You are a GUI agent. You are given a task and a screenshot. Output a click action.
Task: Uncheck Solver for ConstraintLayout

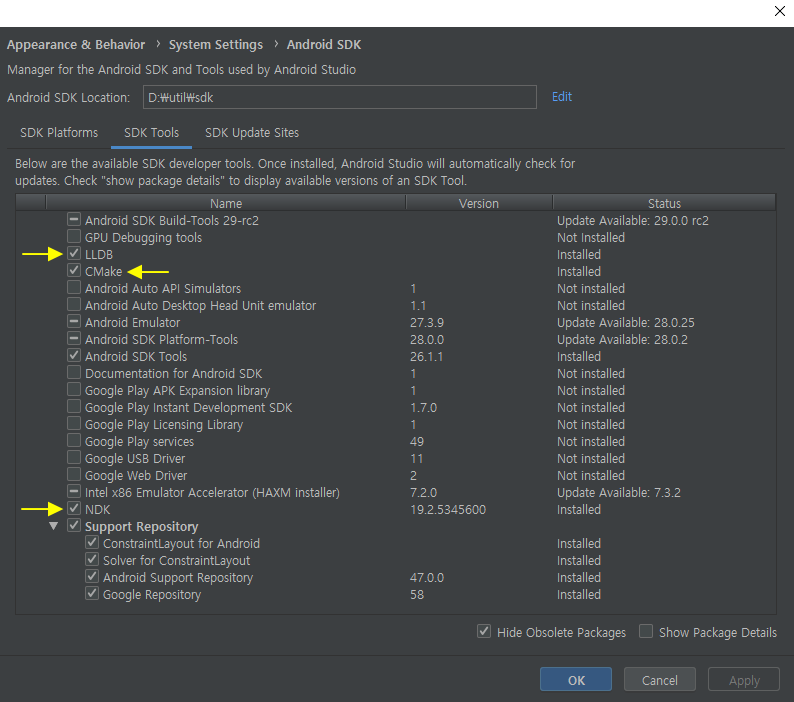tap(92, 560)
